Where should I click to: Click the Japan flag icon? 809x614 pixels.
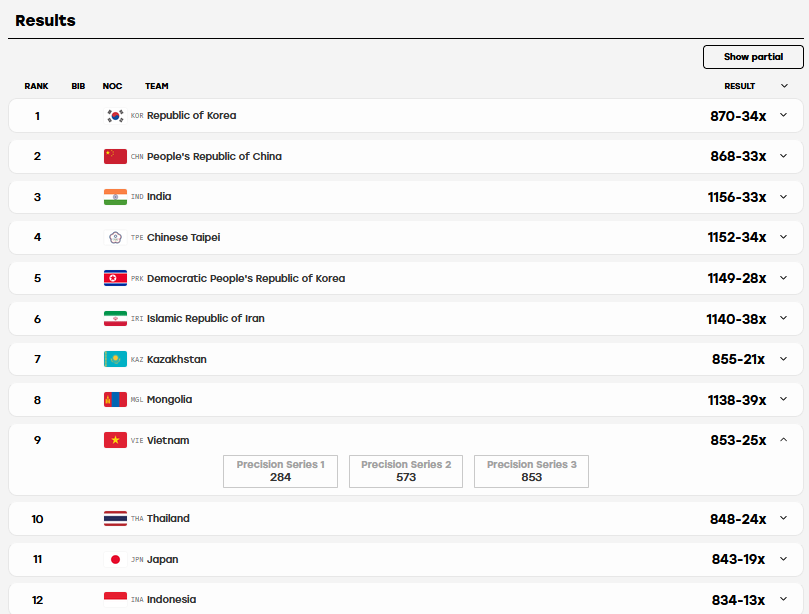coord(115,559)
